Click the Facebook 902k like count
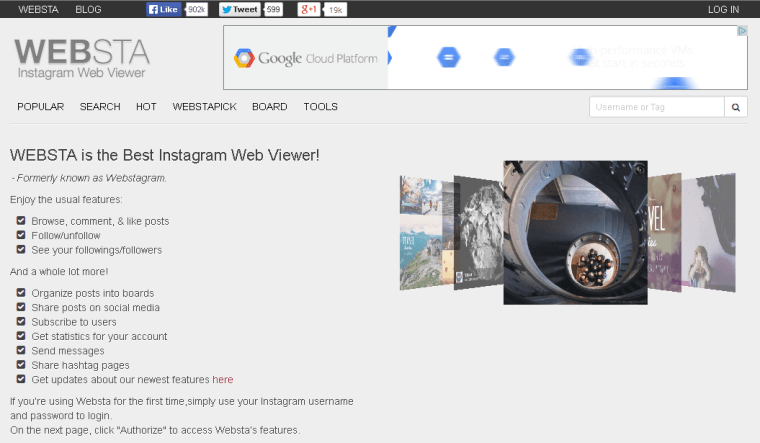Image resolution: width=760 pixels, height=443 pixels. pyautogui.click(x=196, y=10)
